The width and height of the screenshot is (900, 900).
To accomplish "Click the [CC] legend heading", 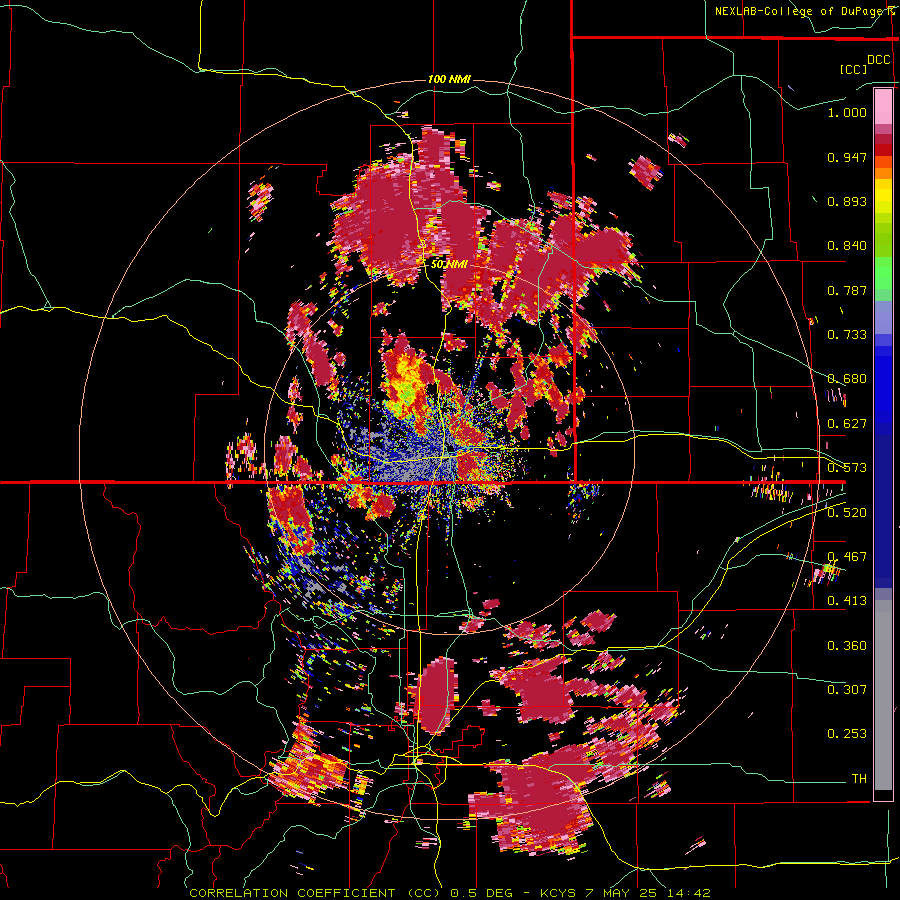I will coord(853,69).
